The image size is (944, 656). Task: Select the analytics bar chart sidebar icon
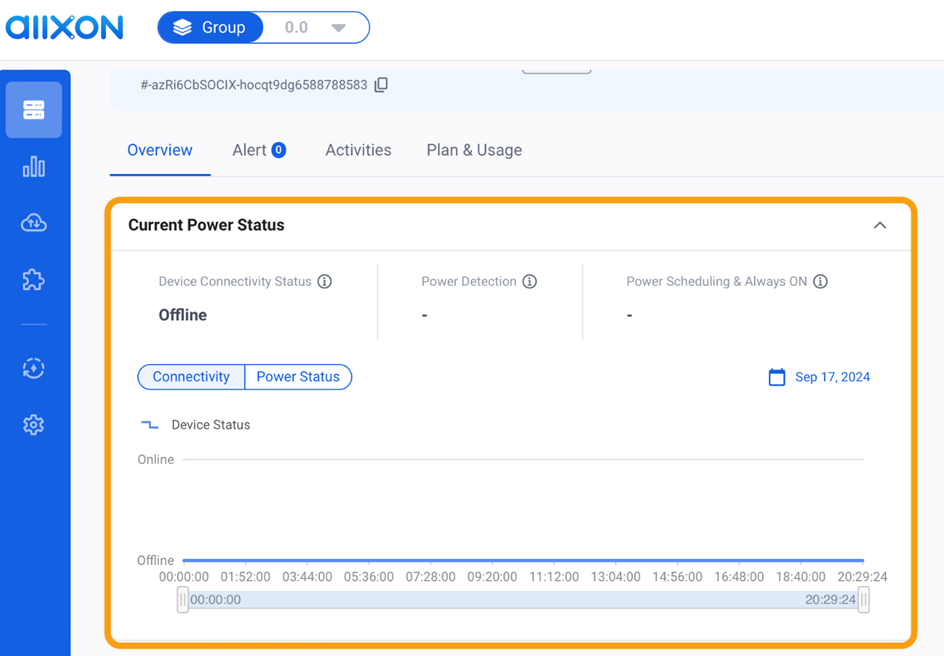[34, 167]
